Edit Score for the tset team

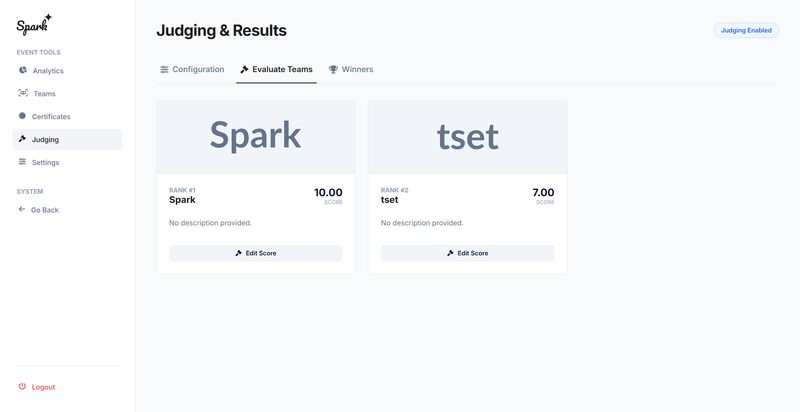tap(468, 253)
